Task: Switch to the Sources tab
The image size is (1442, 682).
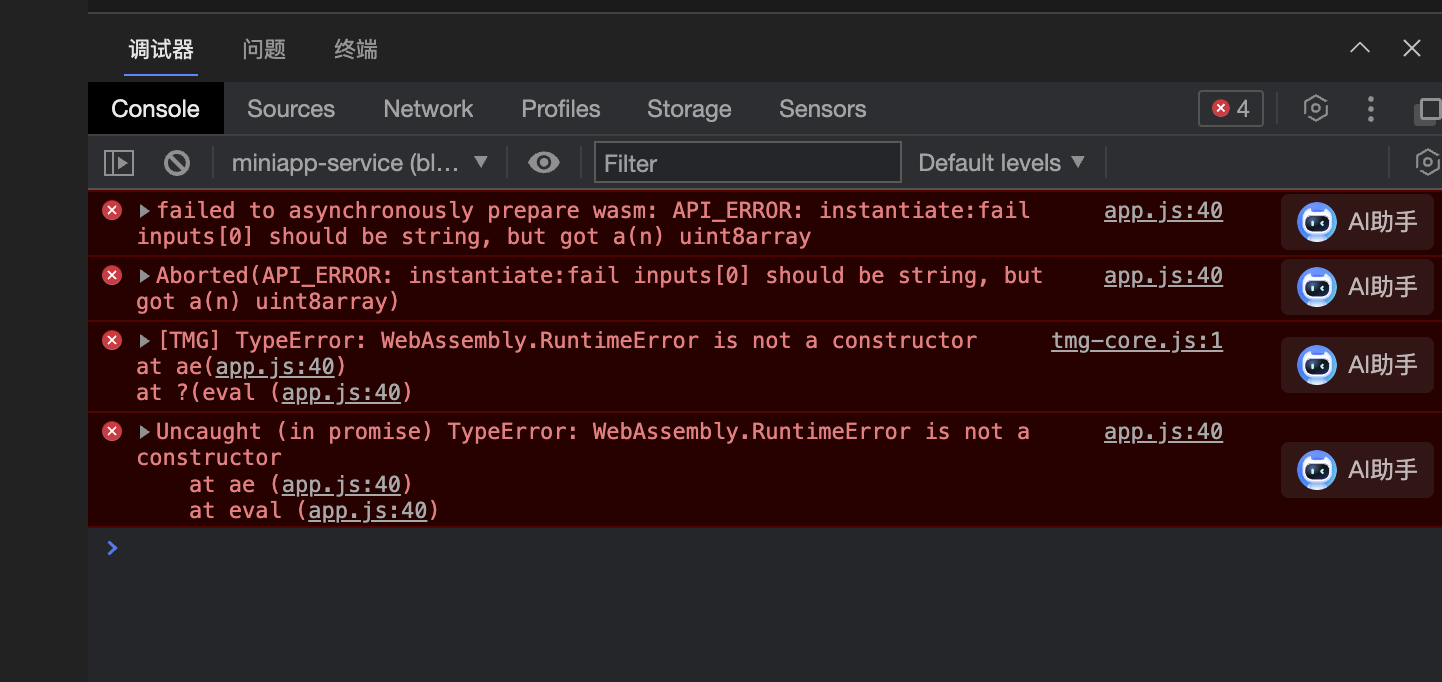Action: (x=291, y=109)
